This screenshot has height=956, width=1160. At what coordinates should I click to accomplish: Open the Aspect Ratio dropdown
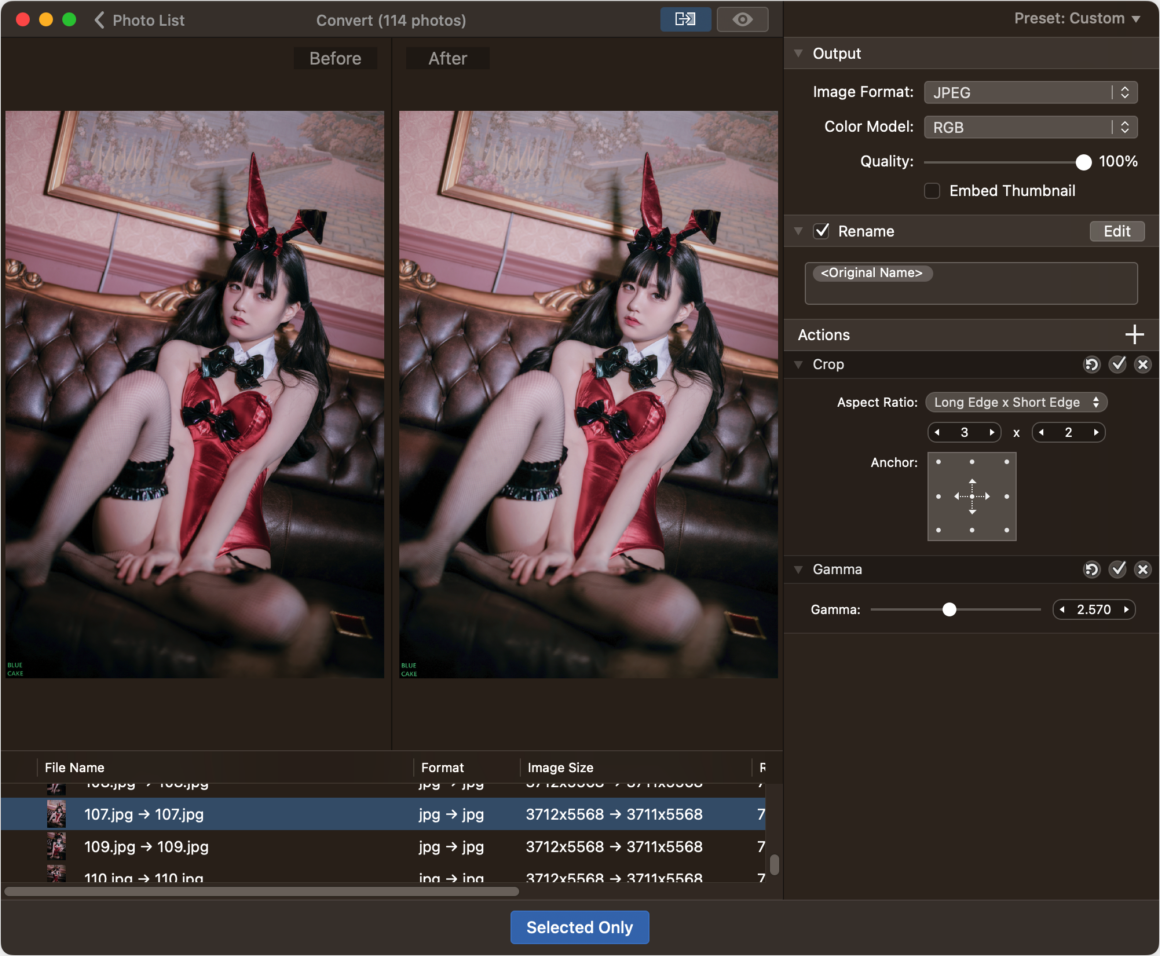click(x=1016, y=403)
